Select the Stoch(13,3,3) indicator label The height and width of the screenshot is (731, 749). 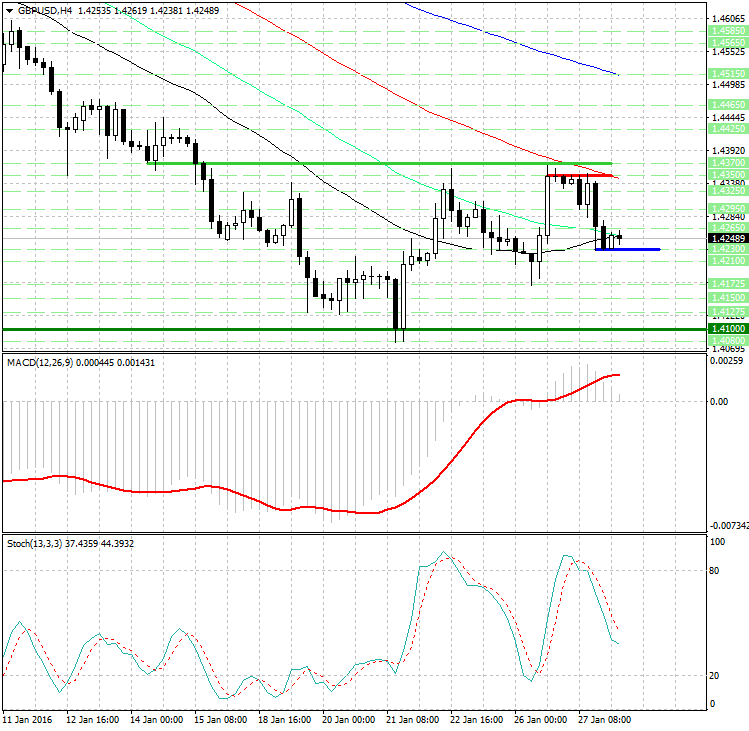[x=34, y=544]
